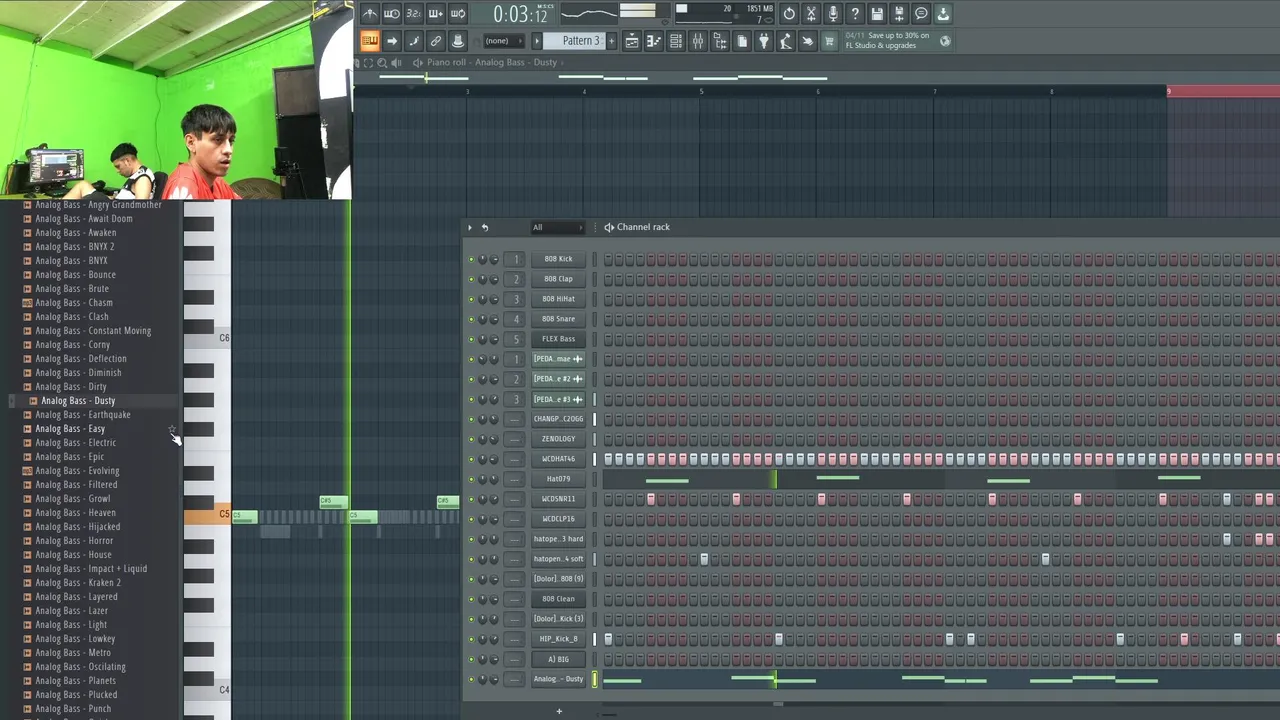
Task: Adjust the 808 Clap channel pan knob
Action: [x=482, y=279]
